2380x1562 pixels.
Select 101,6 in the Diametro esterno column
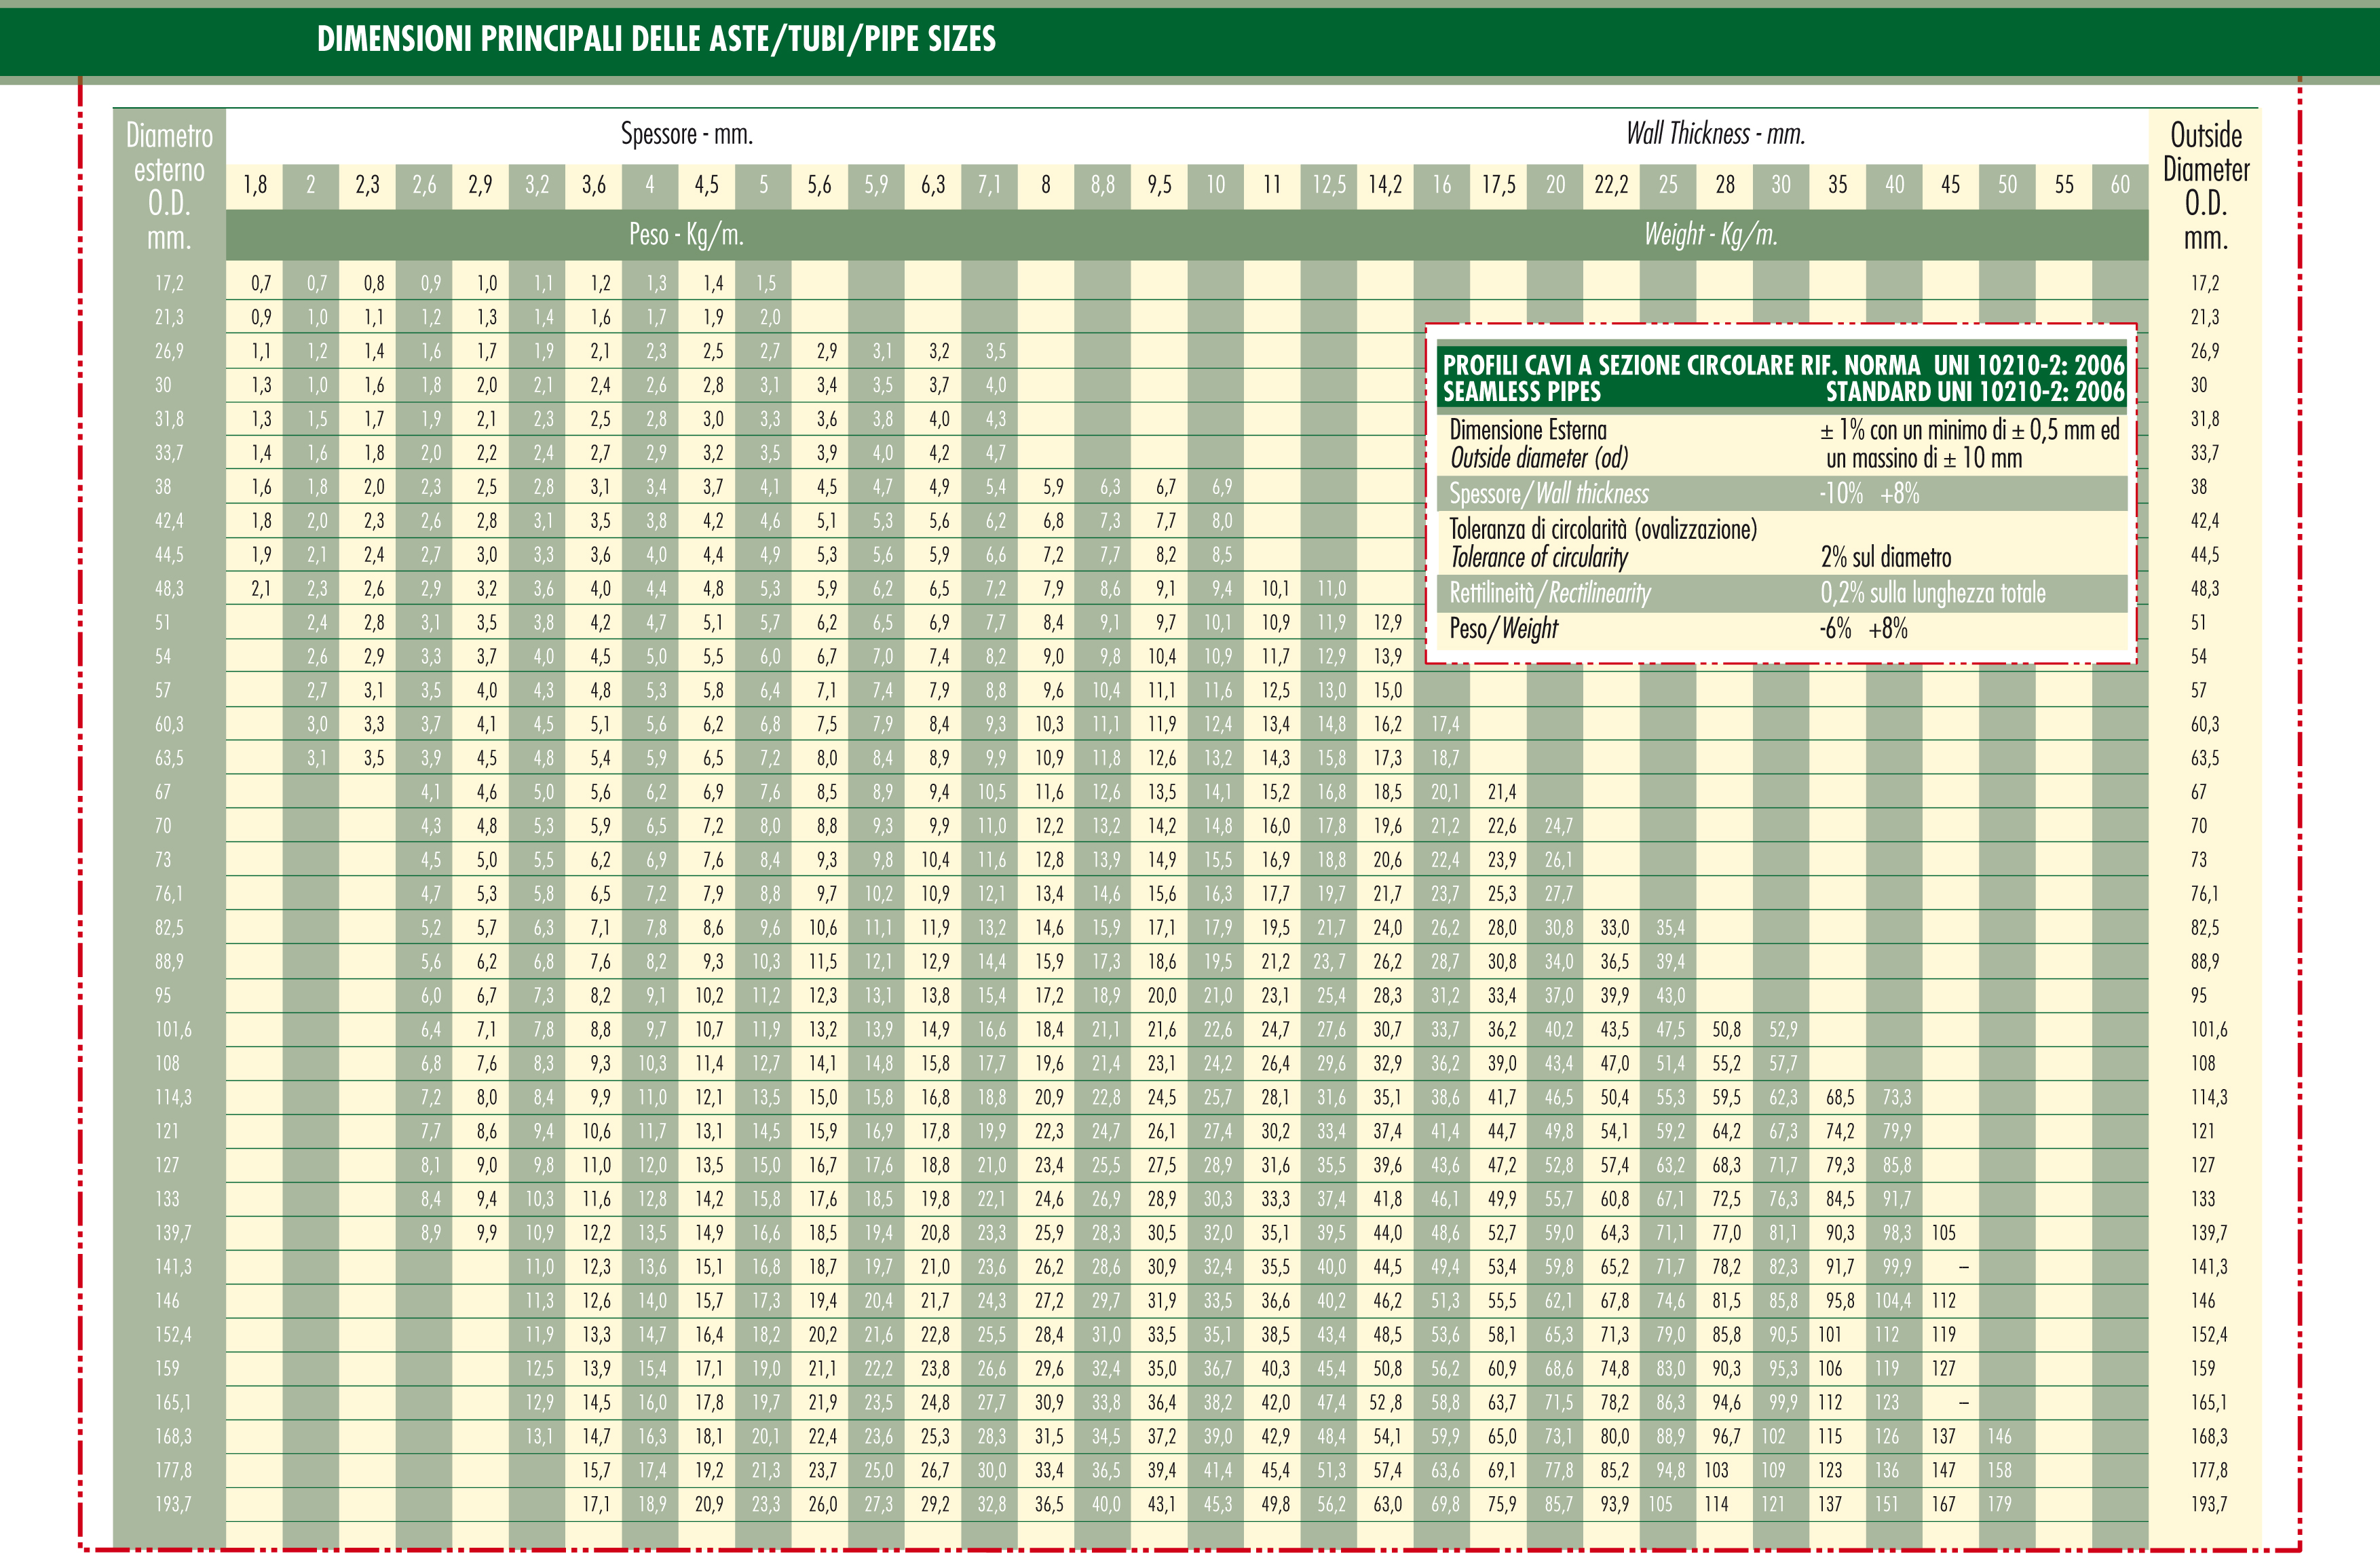click(173, 1029)
